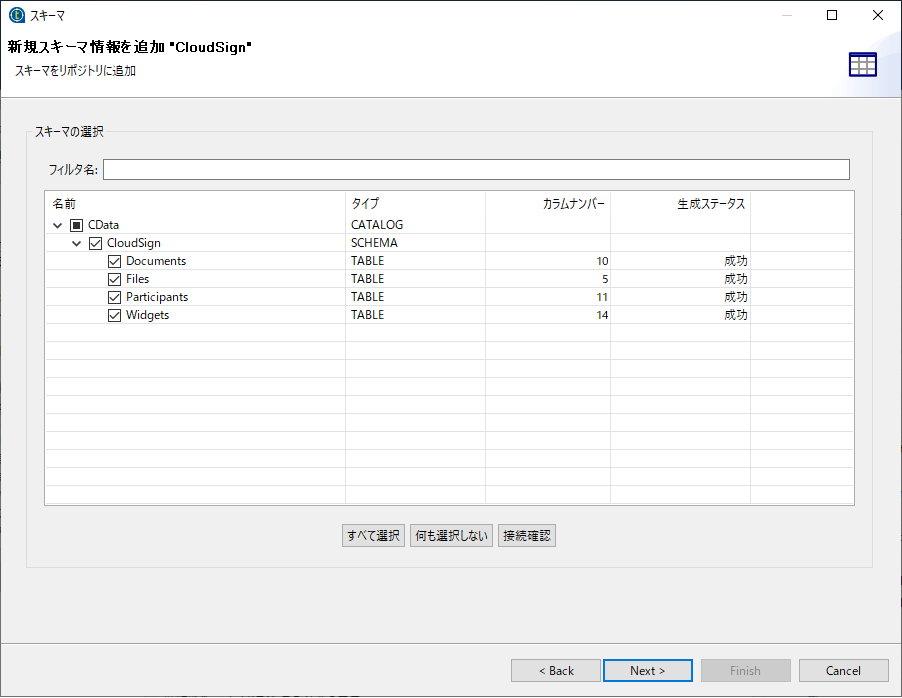
Task: Uncheck the CloudSign schema checkbox
Action: point(95,243)
